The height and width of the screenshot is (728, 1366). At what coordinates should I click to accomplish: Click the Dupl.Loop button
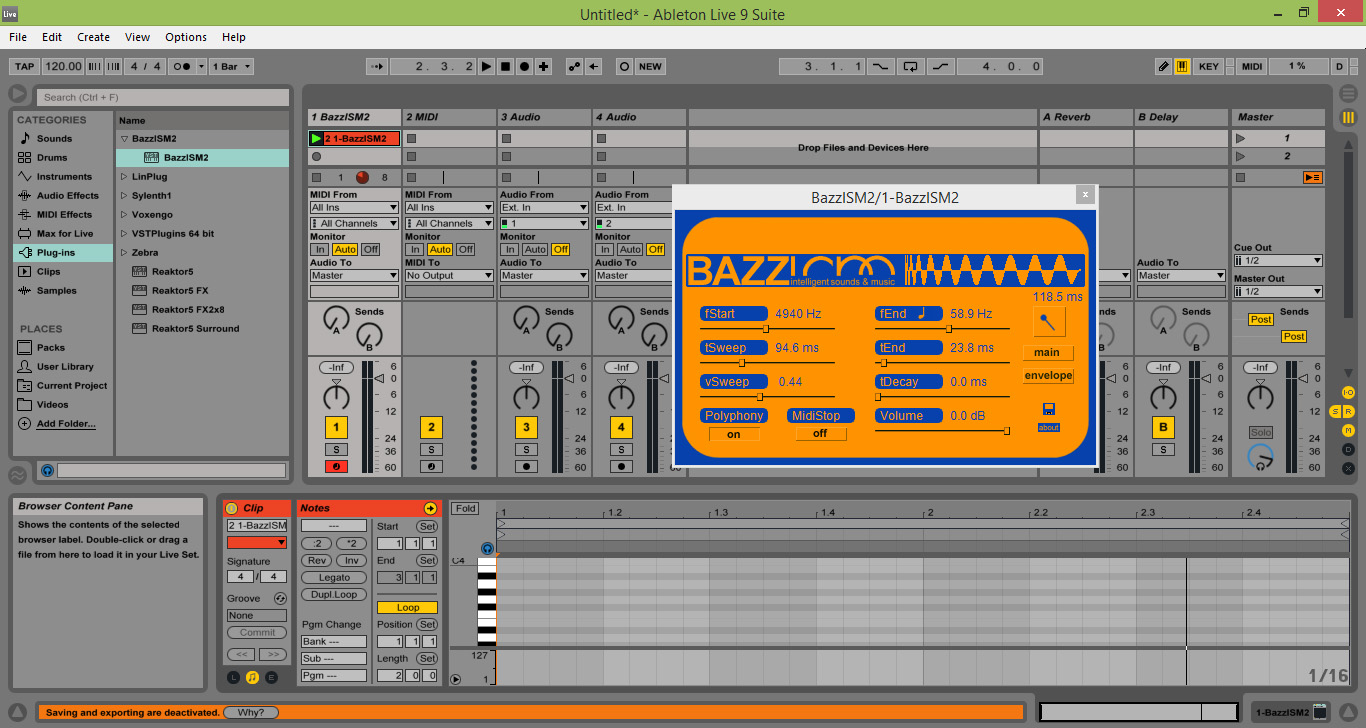334,594
